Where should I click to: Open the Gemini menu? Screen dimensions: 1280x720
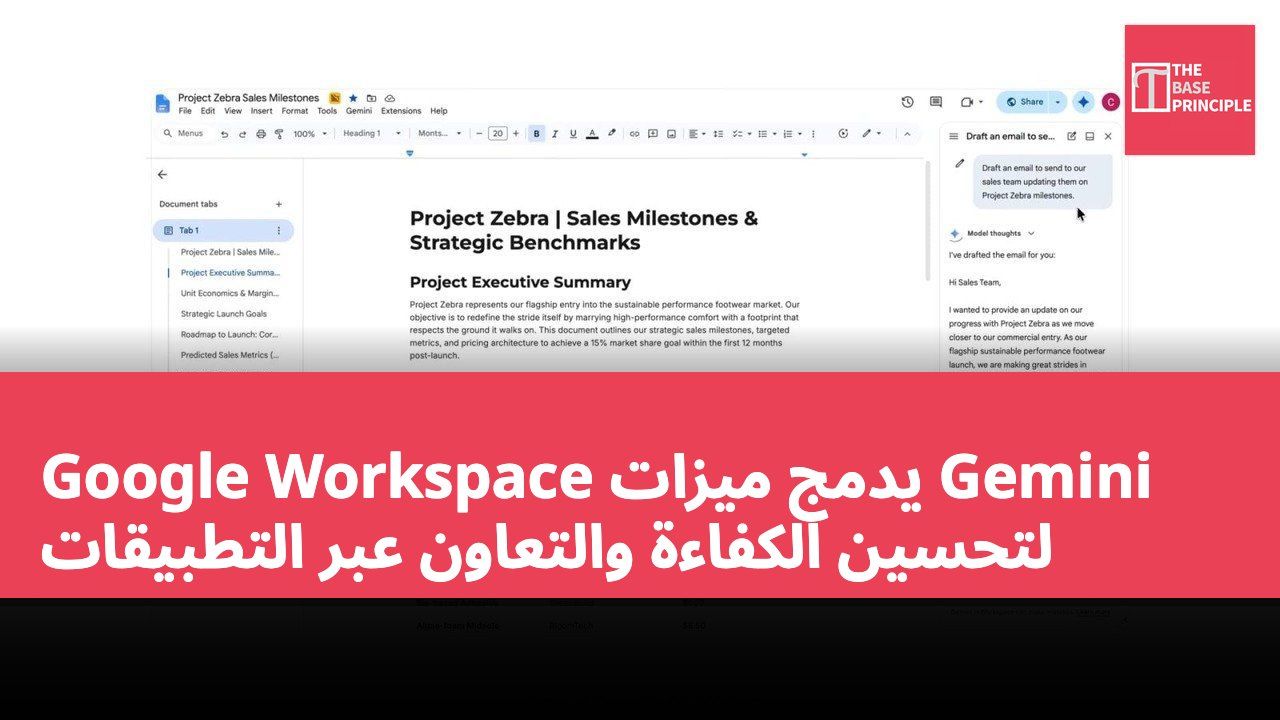(x=359, y=111)
